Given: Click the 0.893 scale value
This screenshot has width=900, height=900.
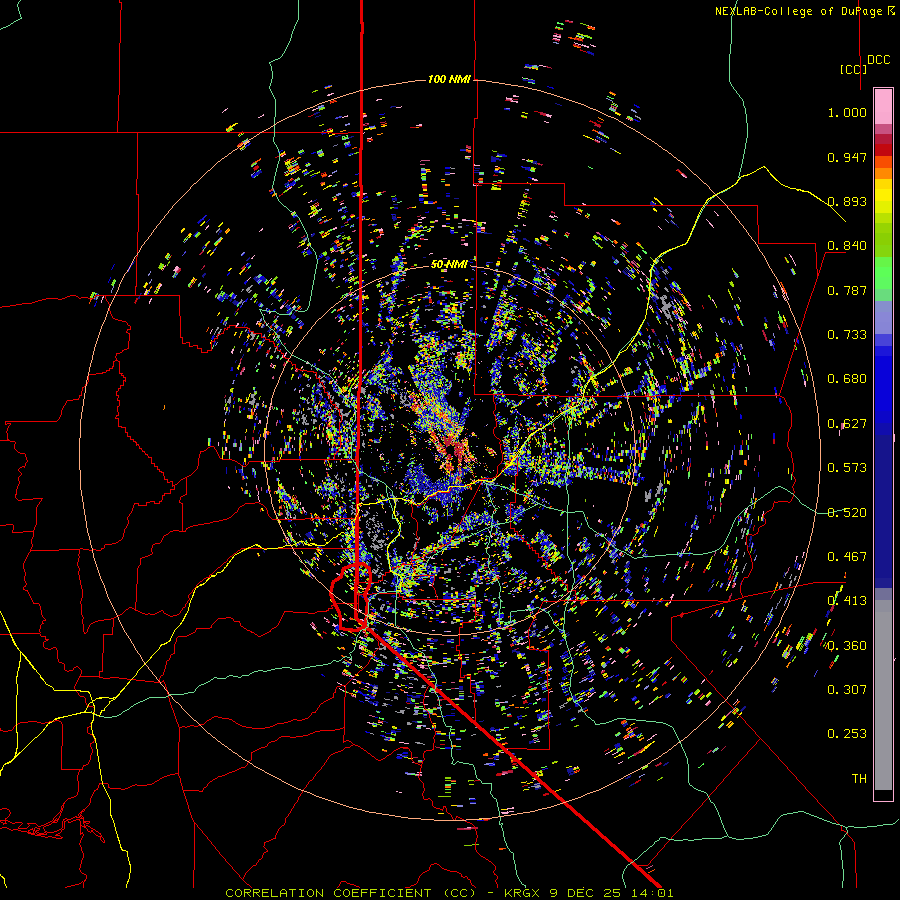Looking at the screenshot, I should point(847,201).
